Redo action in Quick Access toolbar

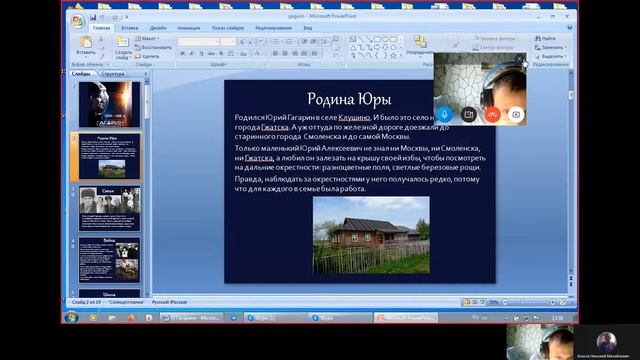click(115, 18)
